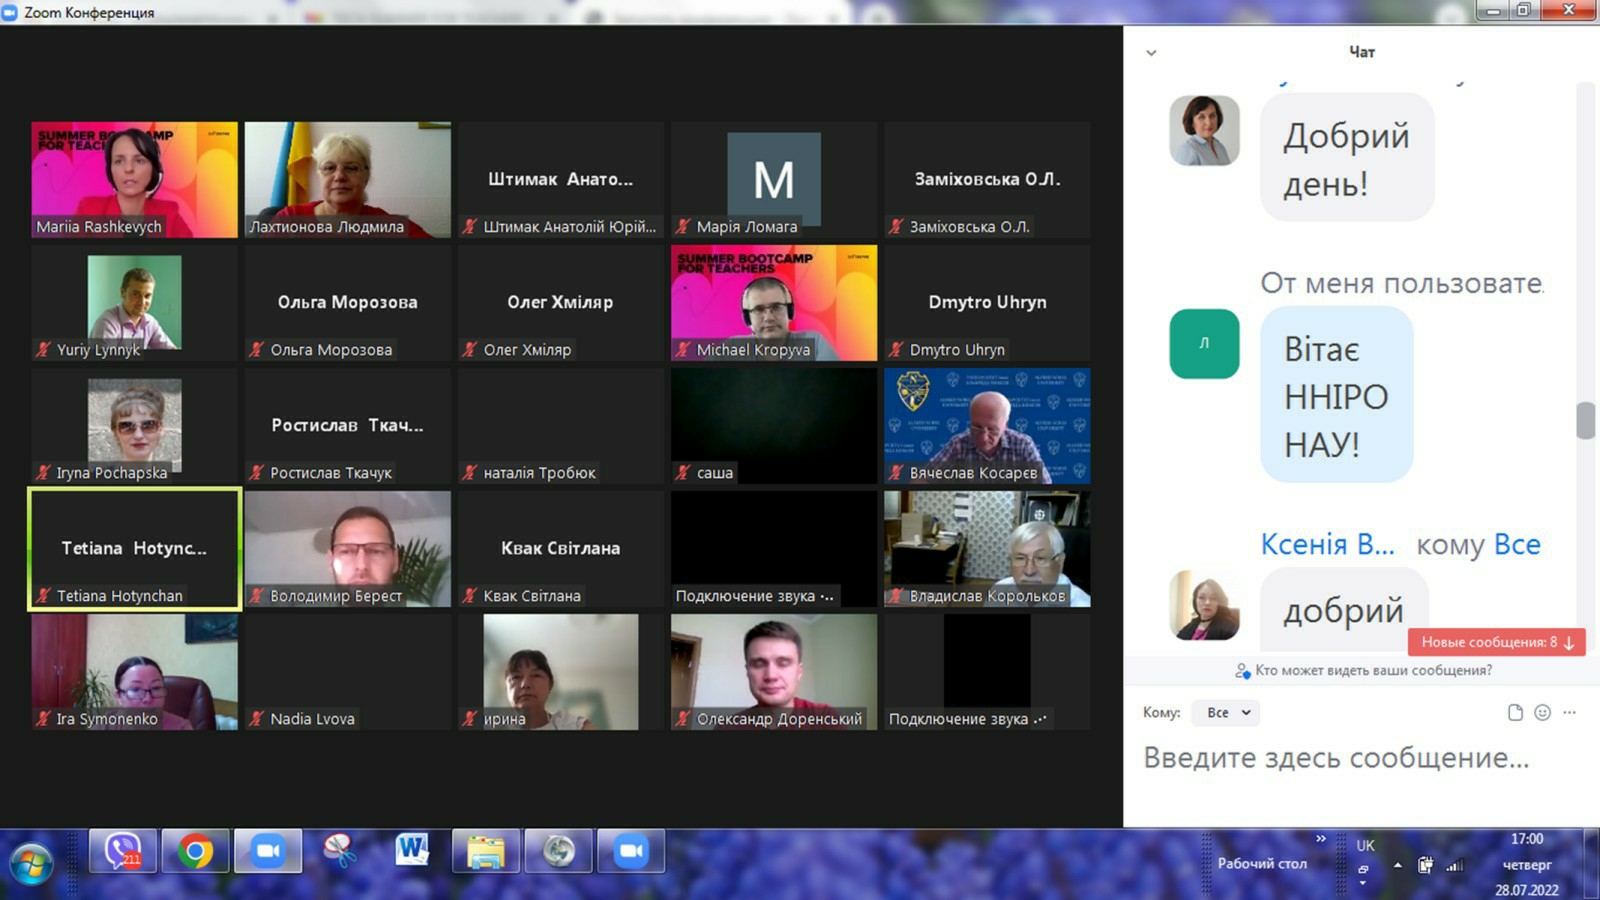The width and height of the screenshot is (1600, 900).
Task: Click the file attachment icon in chat
Action: (1515, 713)
